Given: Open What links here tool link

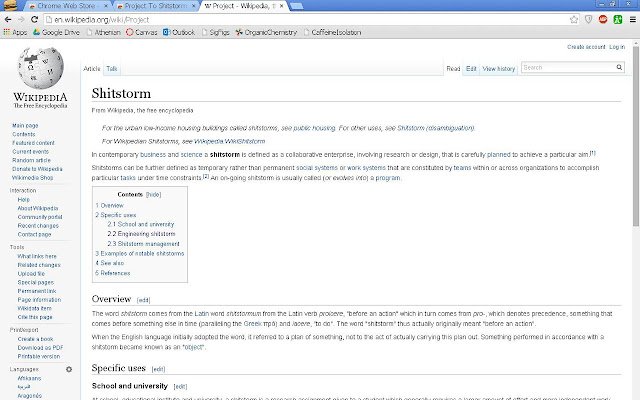Looking at the screenshot, I should point(37,256).
